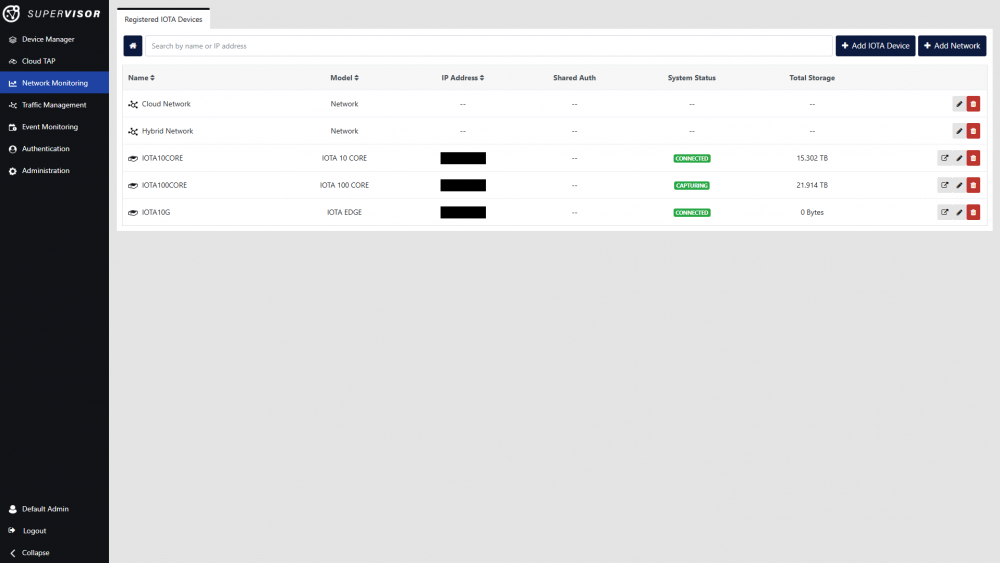Click Logout in the sidebar
This screenshot has height=563, width=1000.
coord(34,531)
